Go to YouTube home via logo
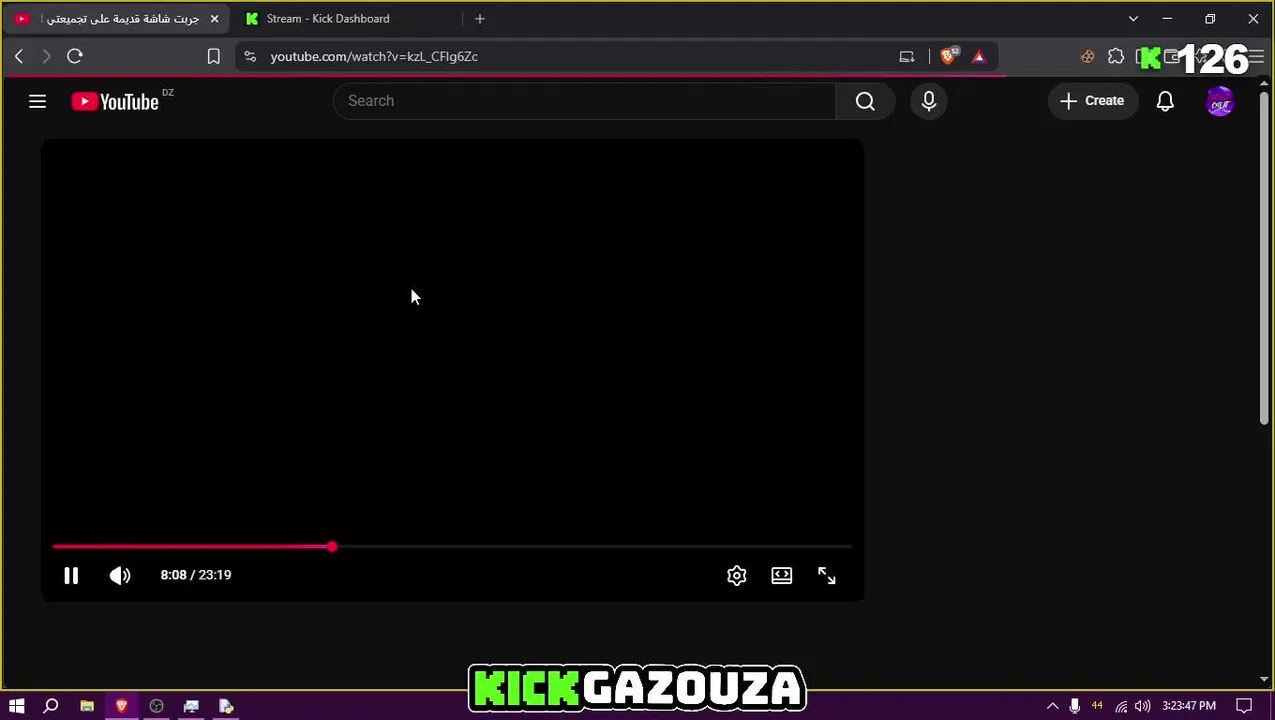Viewport: 1275px width, 720px height. pyautogui.click(x=115, y=101)
